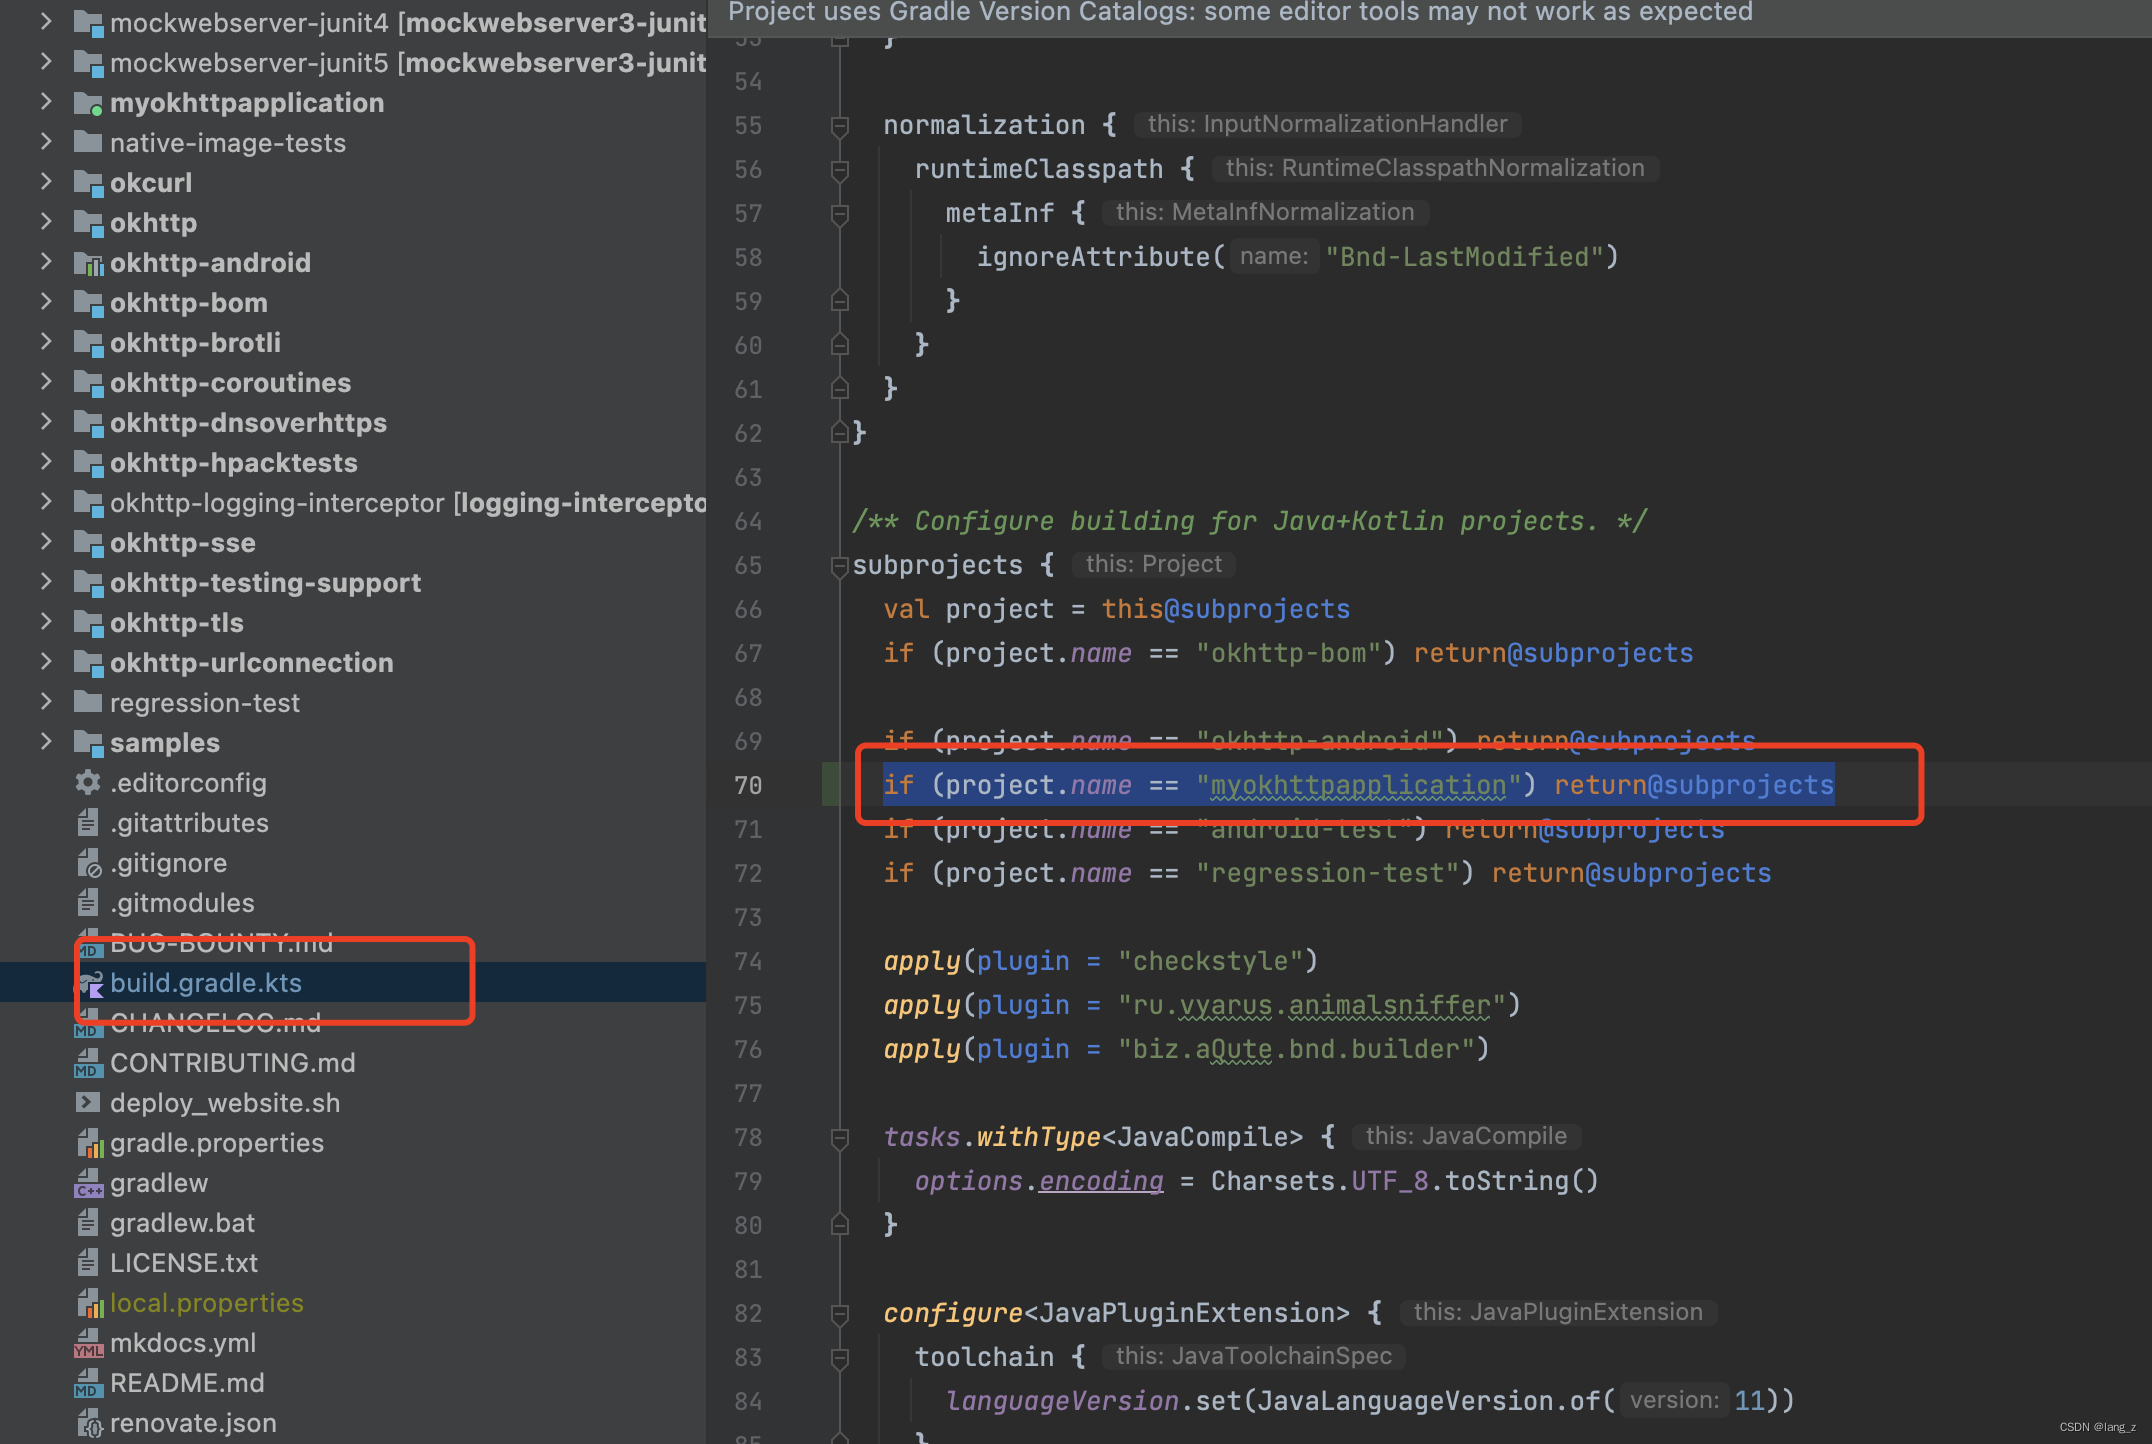This screenshot has width=2152, height=1444.
Task: Click the underlined encoding property on line 79
Action: click(x=1101, y=1181)
